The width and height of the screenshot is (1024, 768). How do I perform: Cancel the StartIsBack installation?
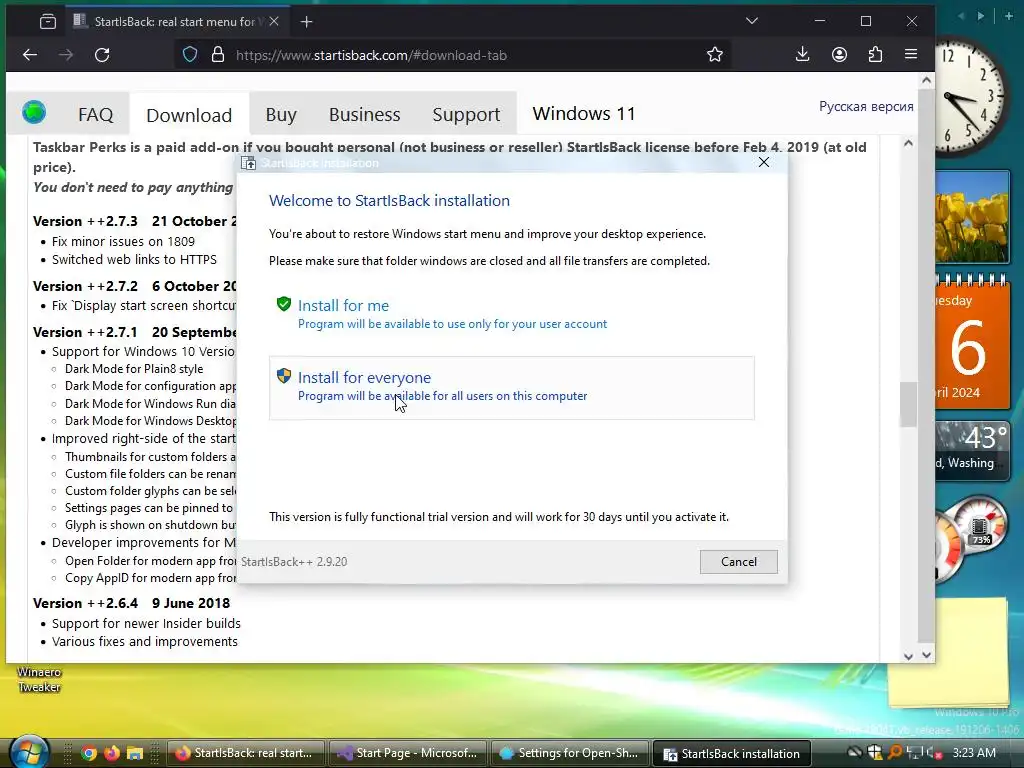pos(738,562)
